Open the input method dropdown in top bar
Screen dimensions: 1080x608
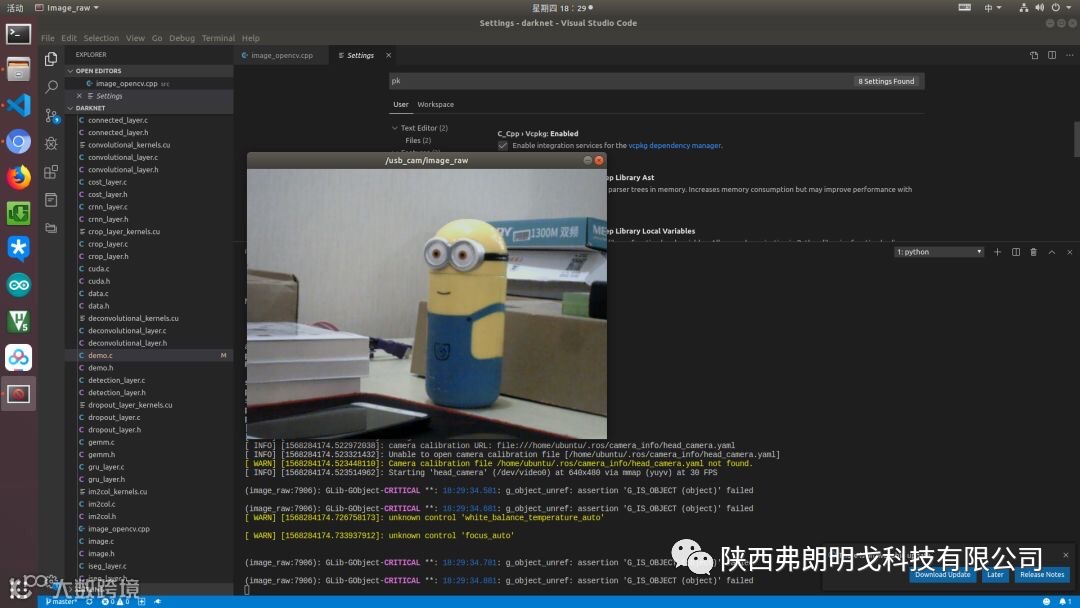click(993, 8)
